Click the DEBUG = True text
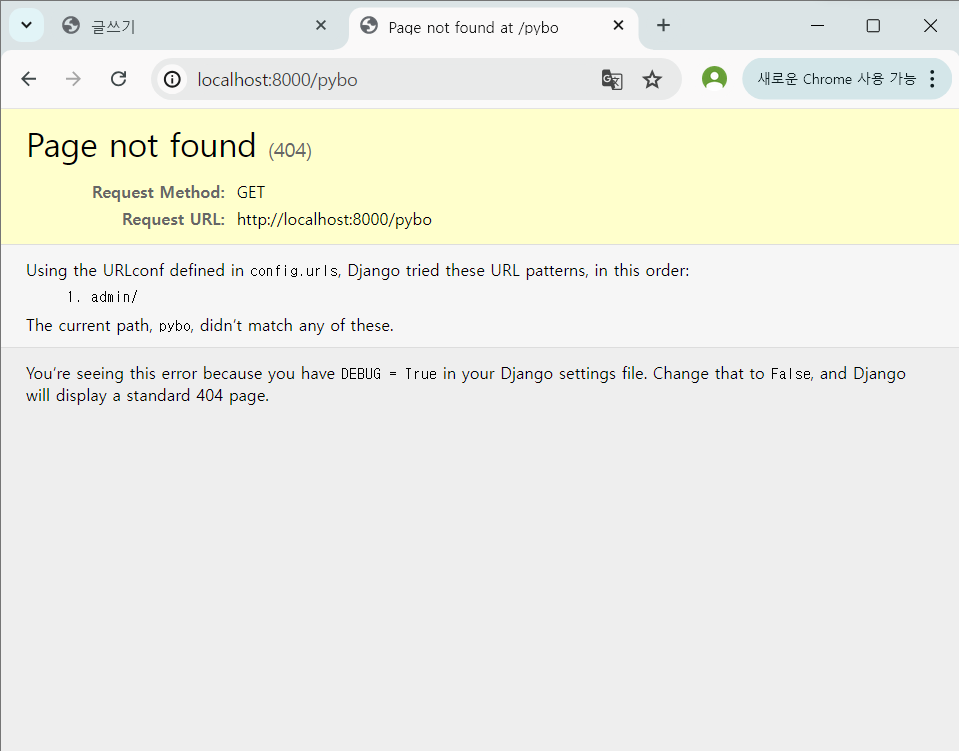The height and width of the screenshot is (751, 959). [389, 374]
